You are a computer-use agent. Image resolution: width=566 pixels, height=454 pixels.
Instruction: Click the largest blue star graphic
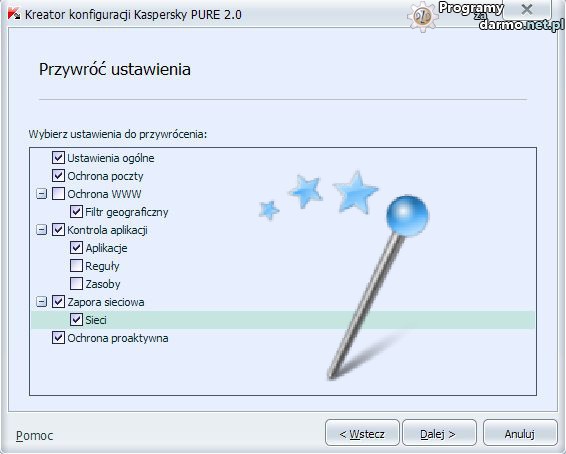click(356, 192)
